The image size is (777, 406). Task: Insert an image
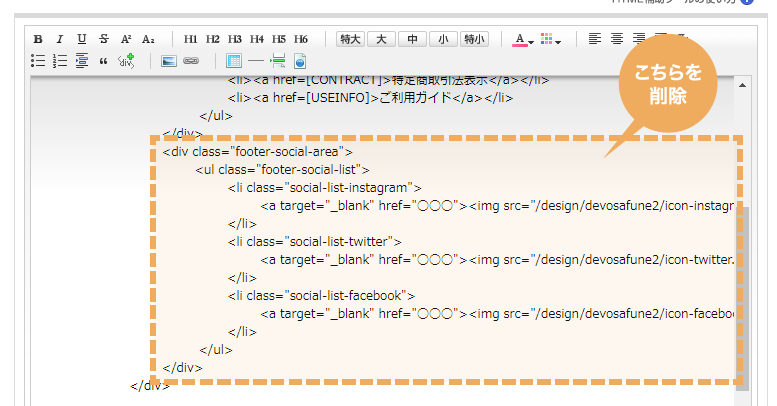168,61
